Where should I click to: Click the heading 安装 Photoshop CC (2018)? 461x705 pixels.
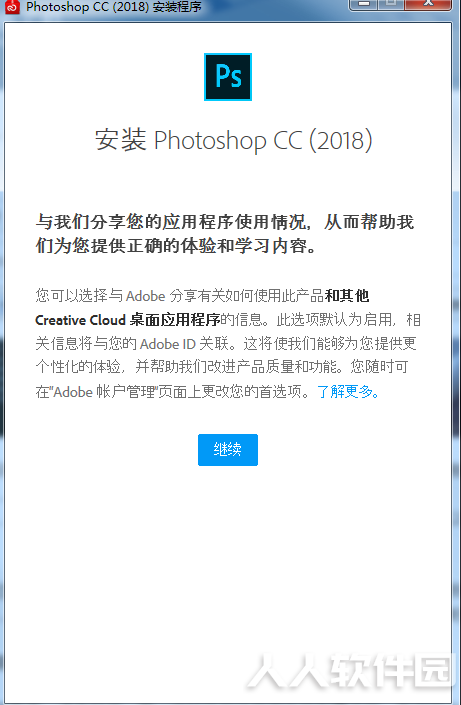pos(234,140)
